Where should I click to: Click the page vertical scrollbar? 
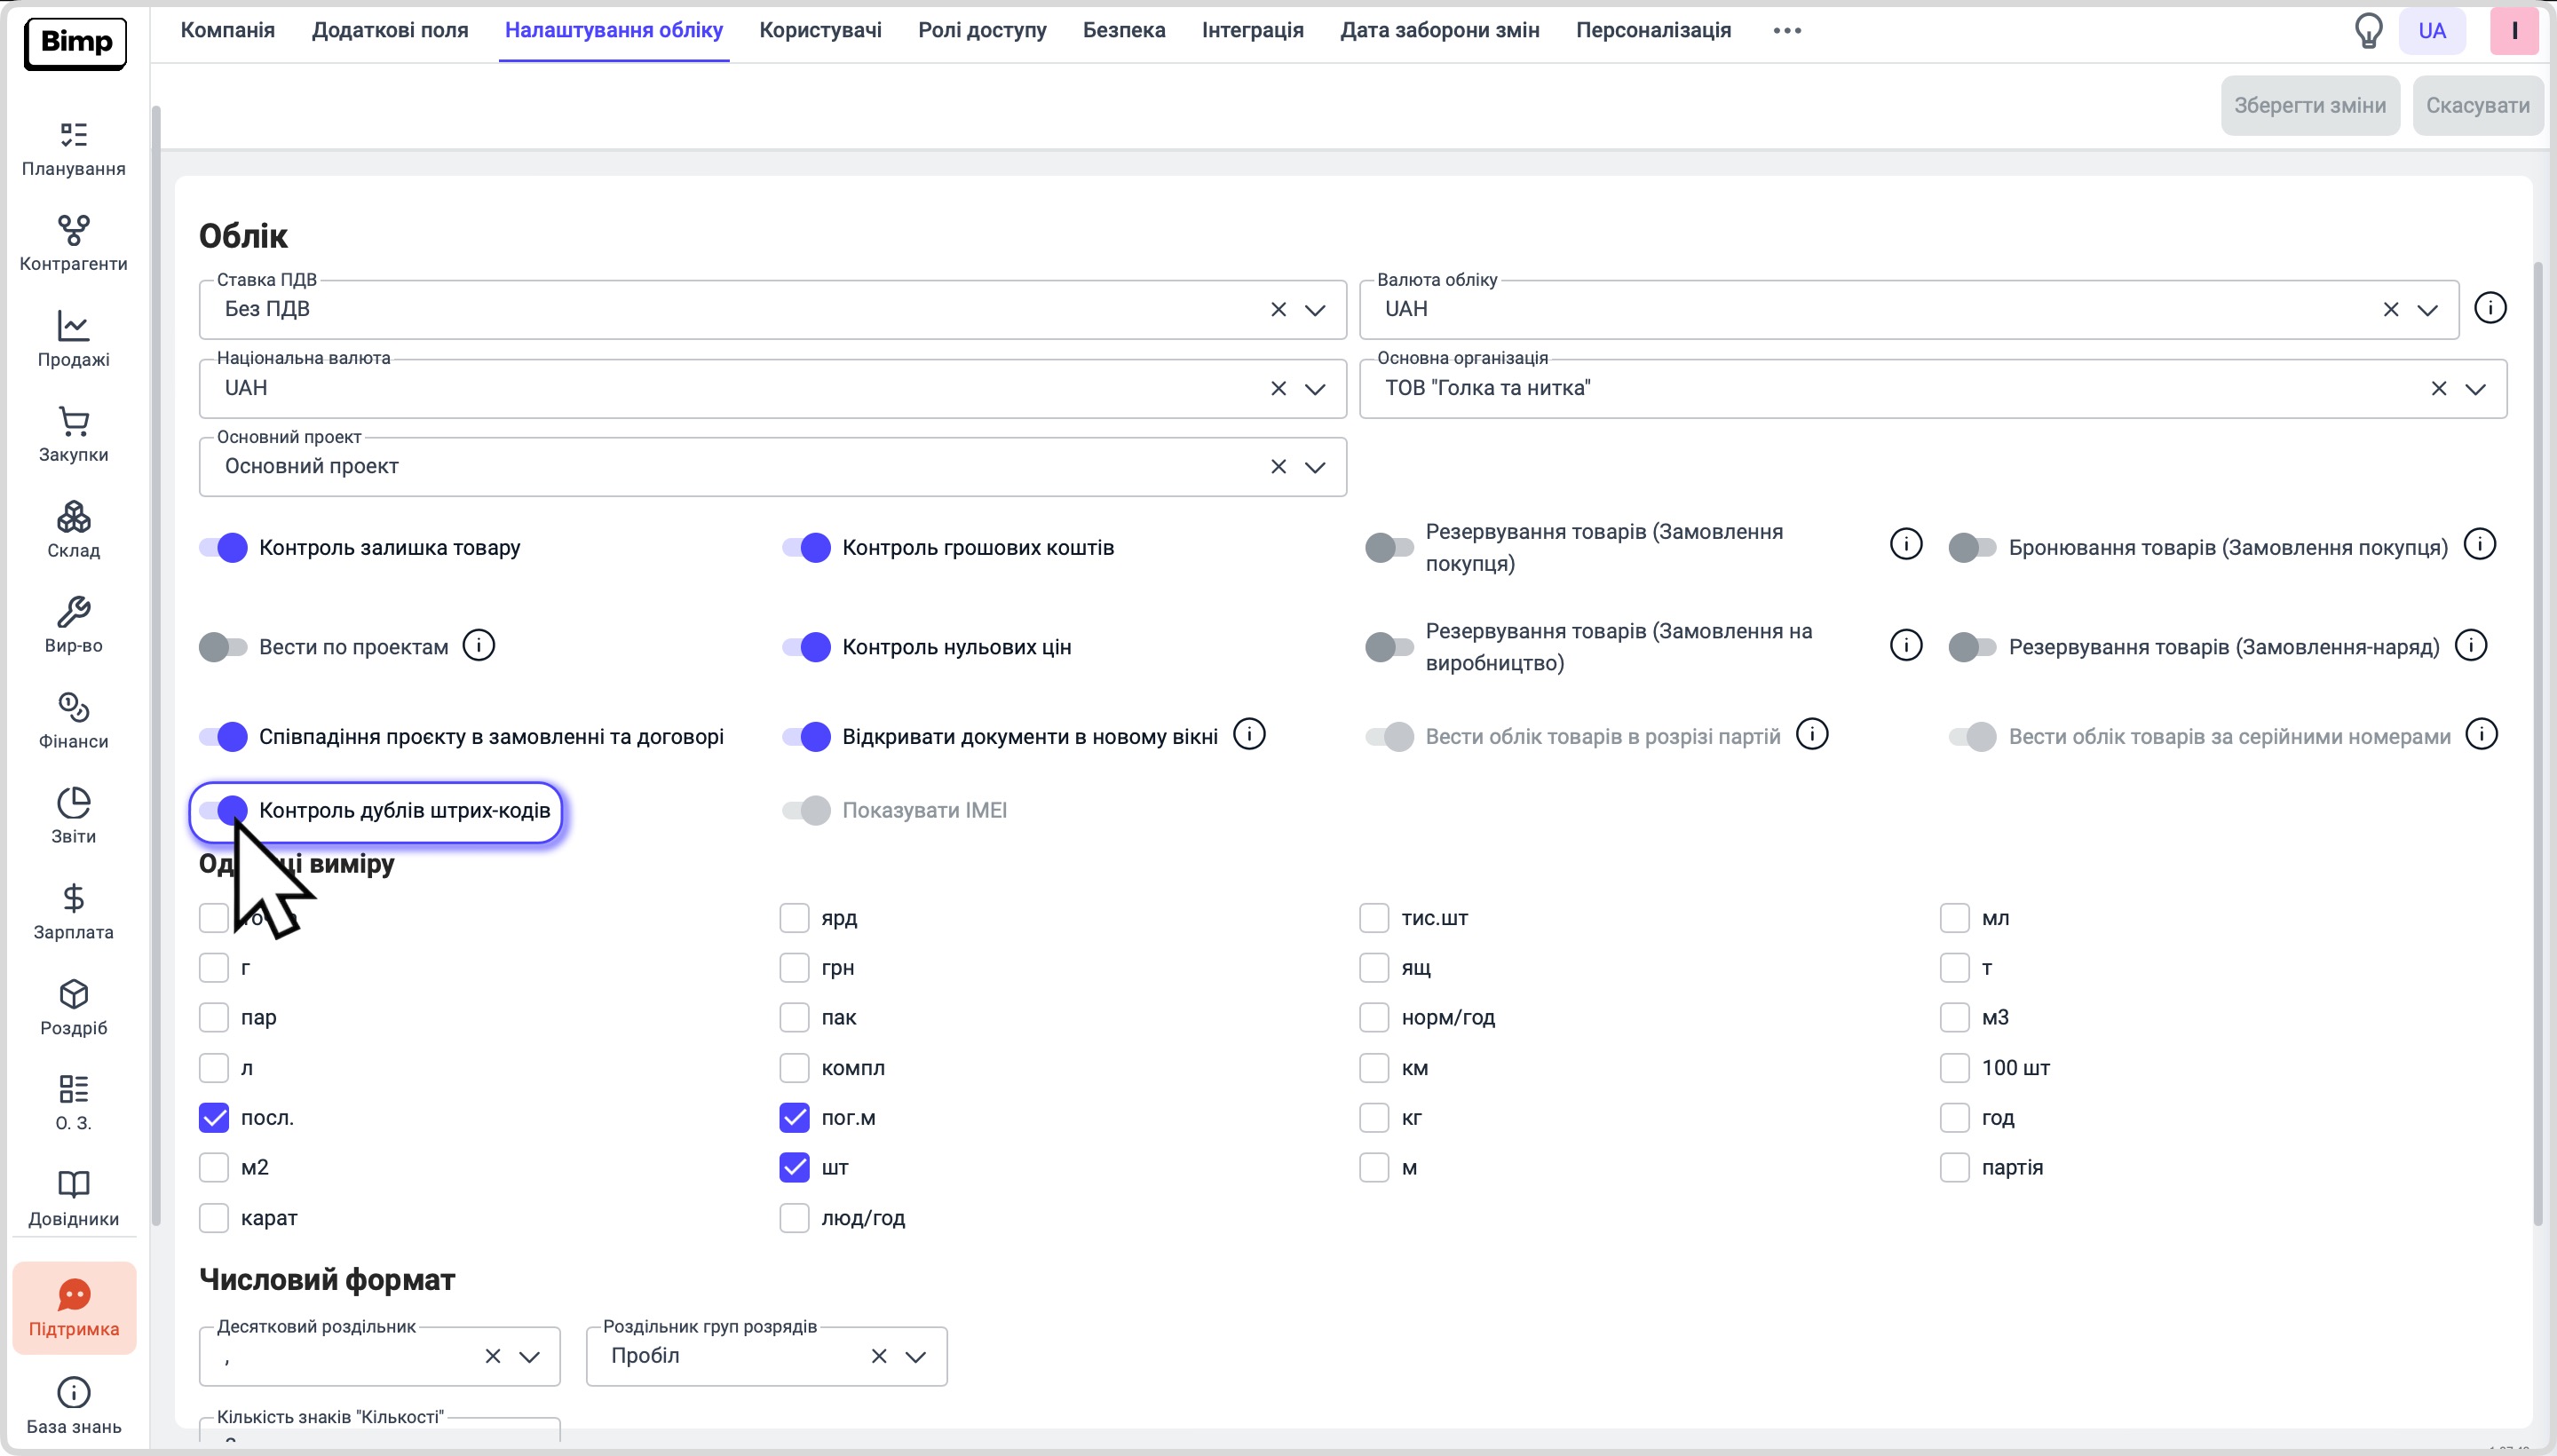(x=2539, y=744)
